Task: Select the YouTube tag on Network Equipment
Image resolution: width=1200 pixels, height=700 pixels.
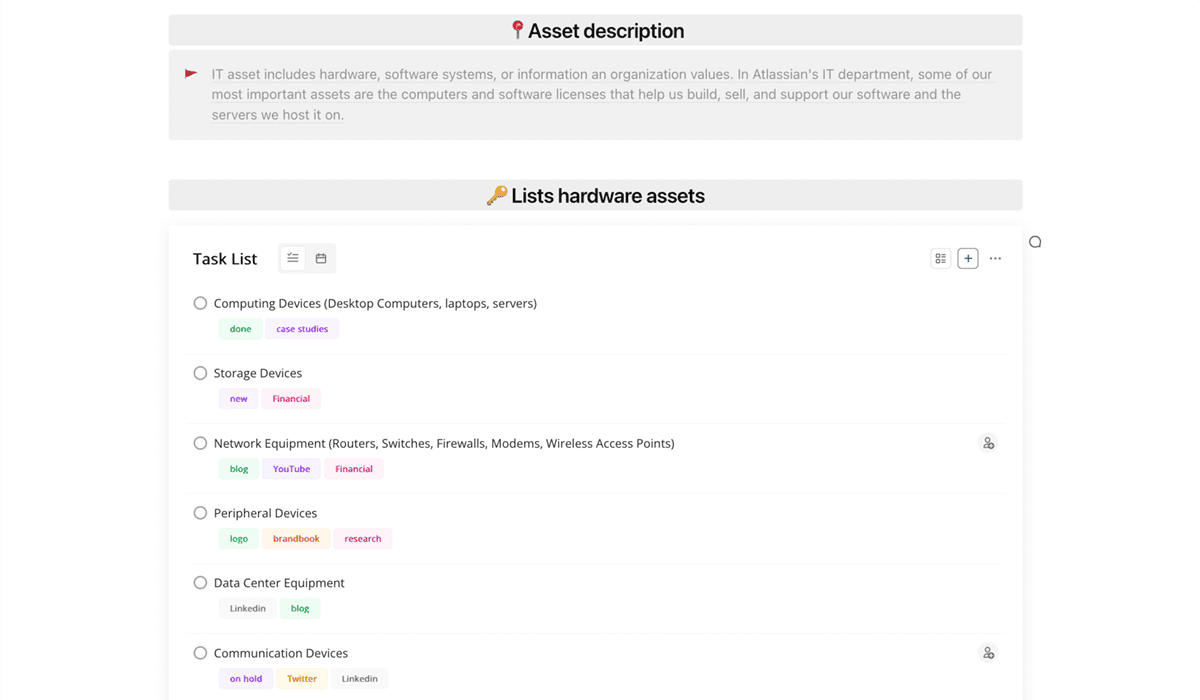Action: (x=291, y=469)
